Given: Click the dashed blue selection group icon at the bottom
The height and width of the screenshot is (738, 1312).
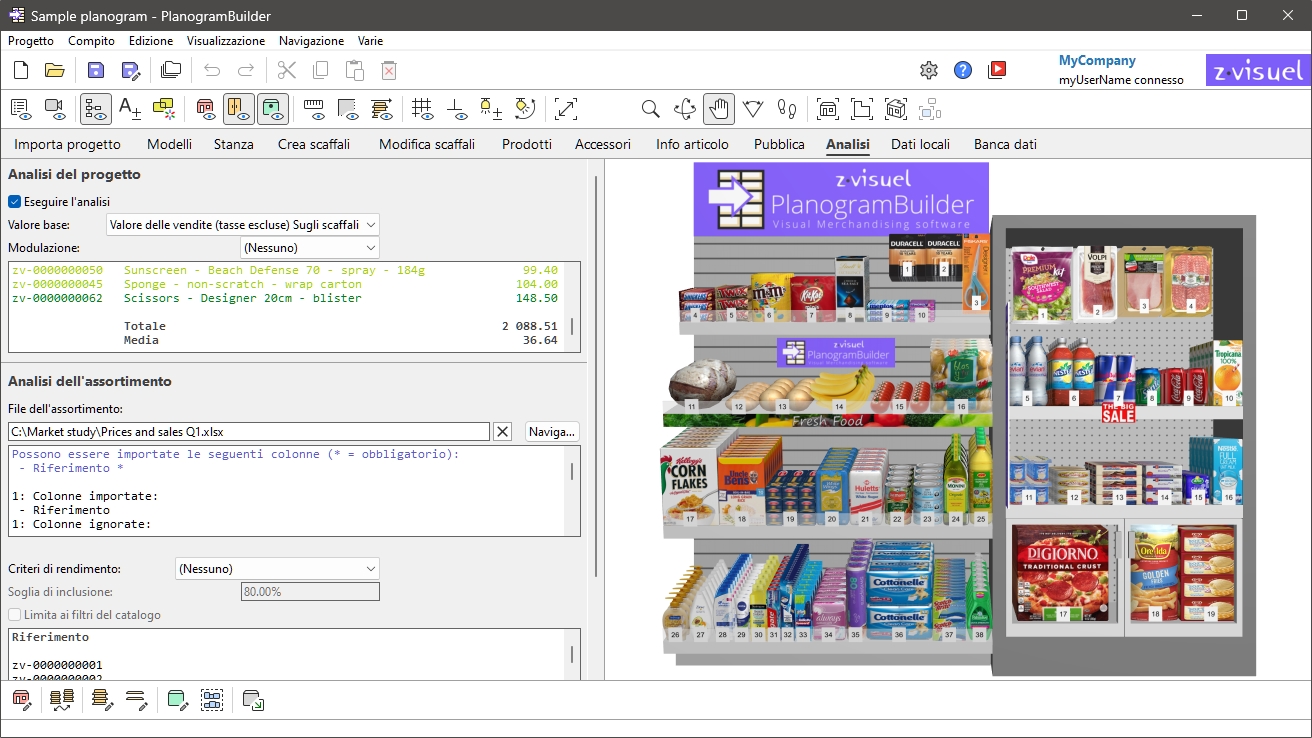Looking at the screenshot, I should tap(212, 700).
